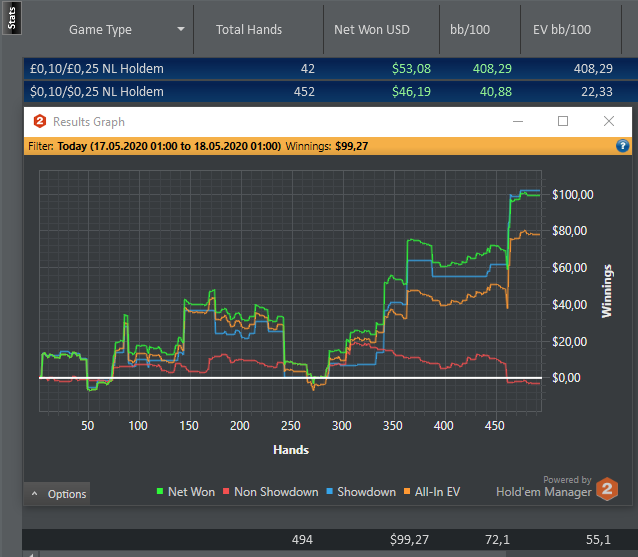
Task: Click the 40,88 bb/100 cell
Action: (496, 92)
